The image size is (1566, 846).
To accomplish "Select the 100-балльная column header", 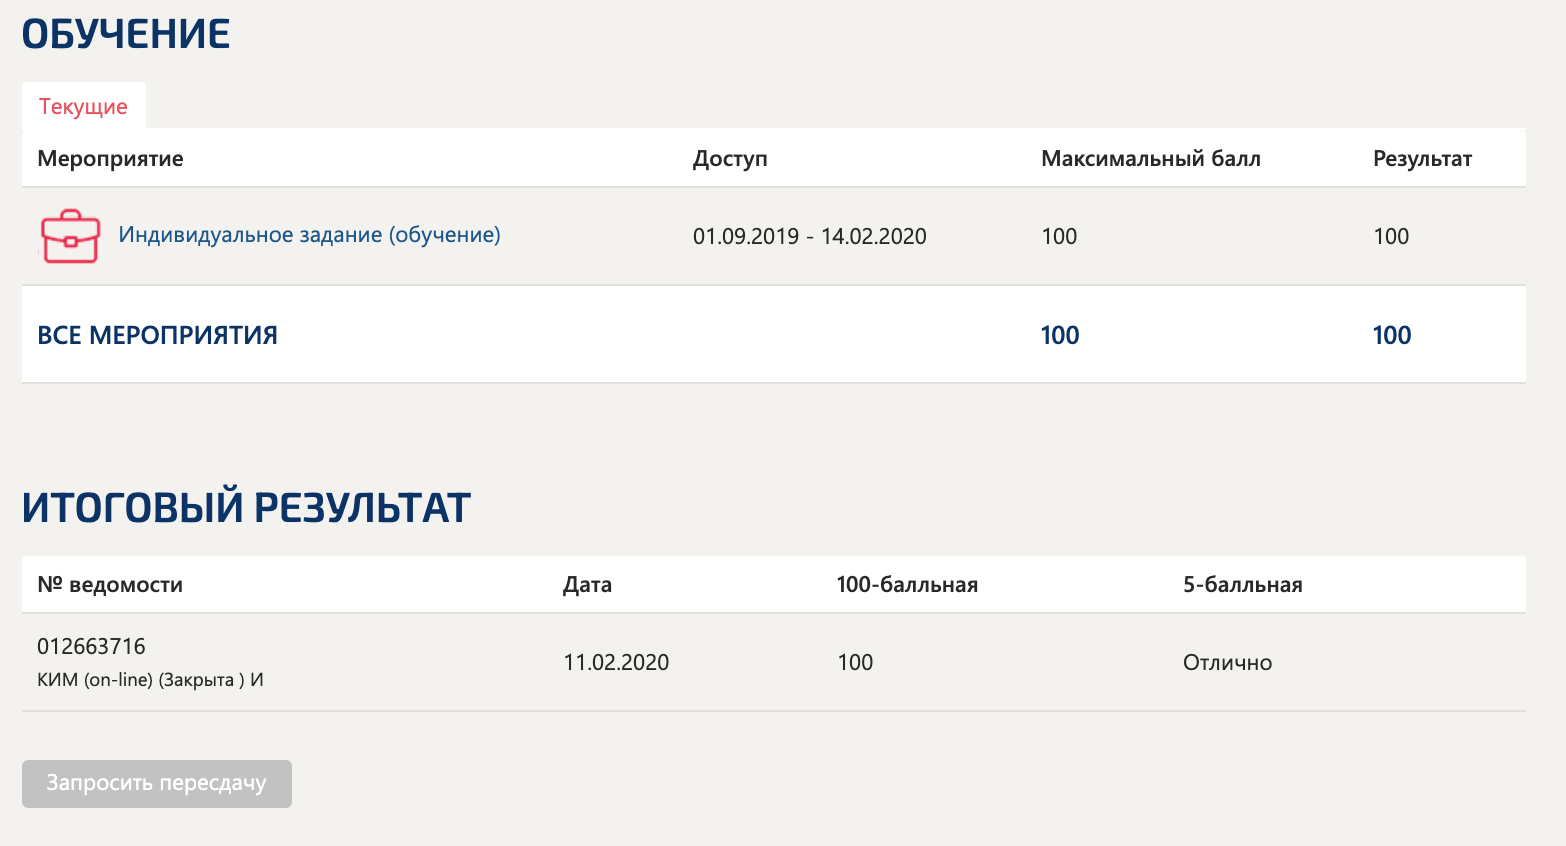I will click(x=907, y=585).
